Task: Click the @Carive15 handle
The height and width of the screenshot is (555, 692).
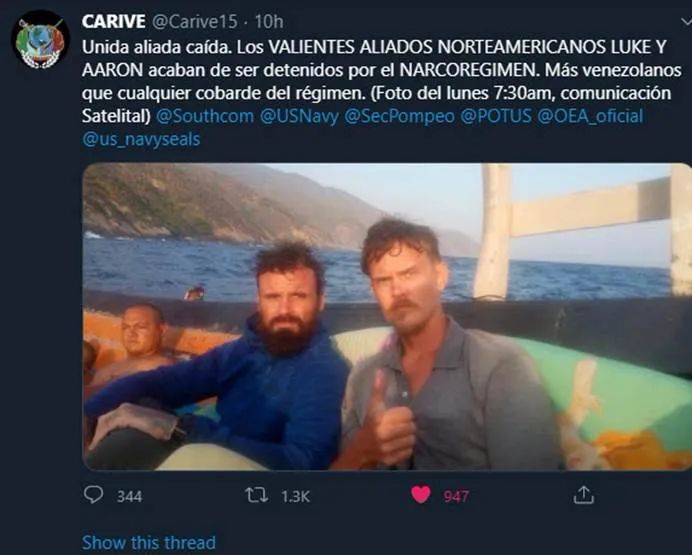Action: pyautogui.click(x=195, y=22)
